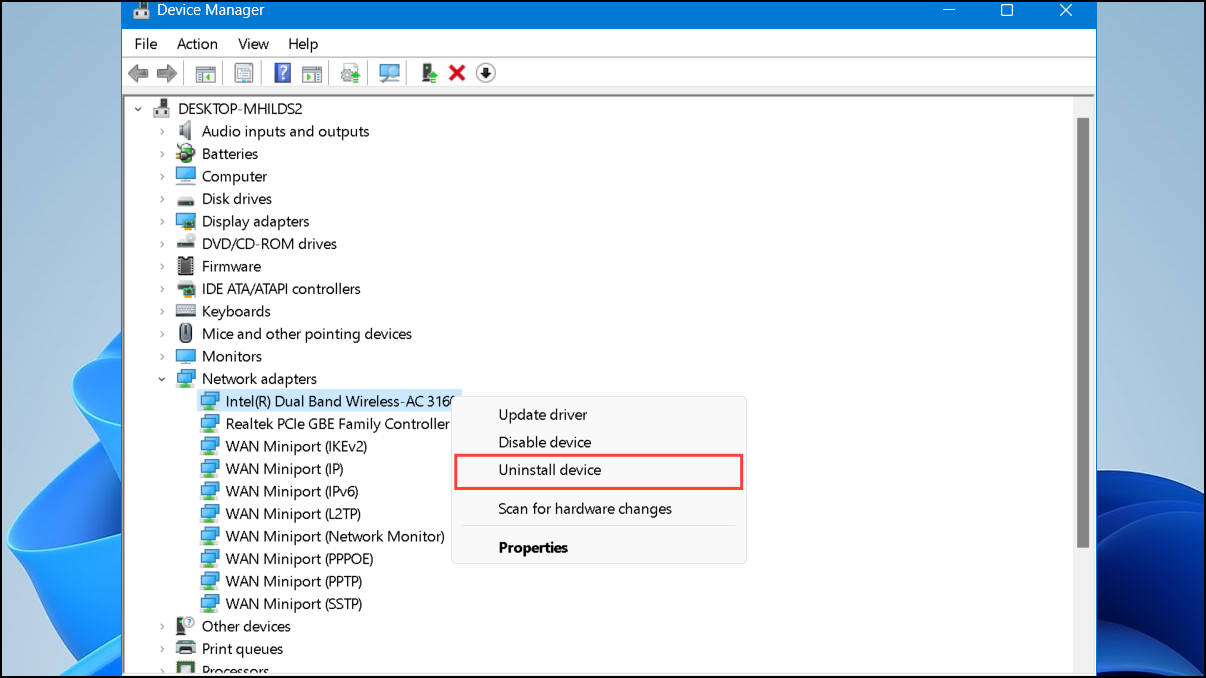The width and height of the screenshot is (1206, 678).
Task: Expand the Other devices chevron
Action: tap(162, 626)
